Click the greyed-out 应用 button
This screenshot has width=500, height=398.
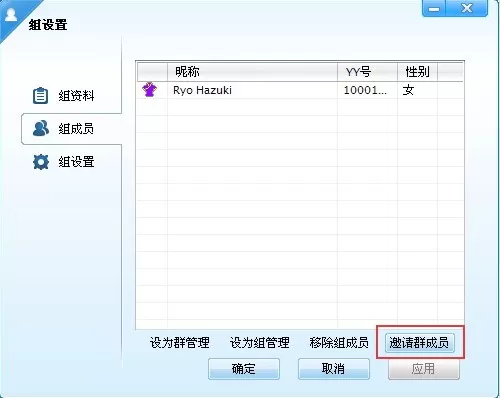tap(424, 369)
